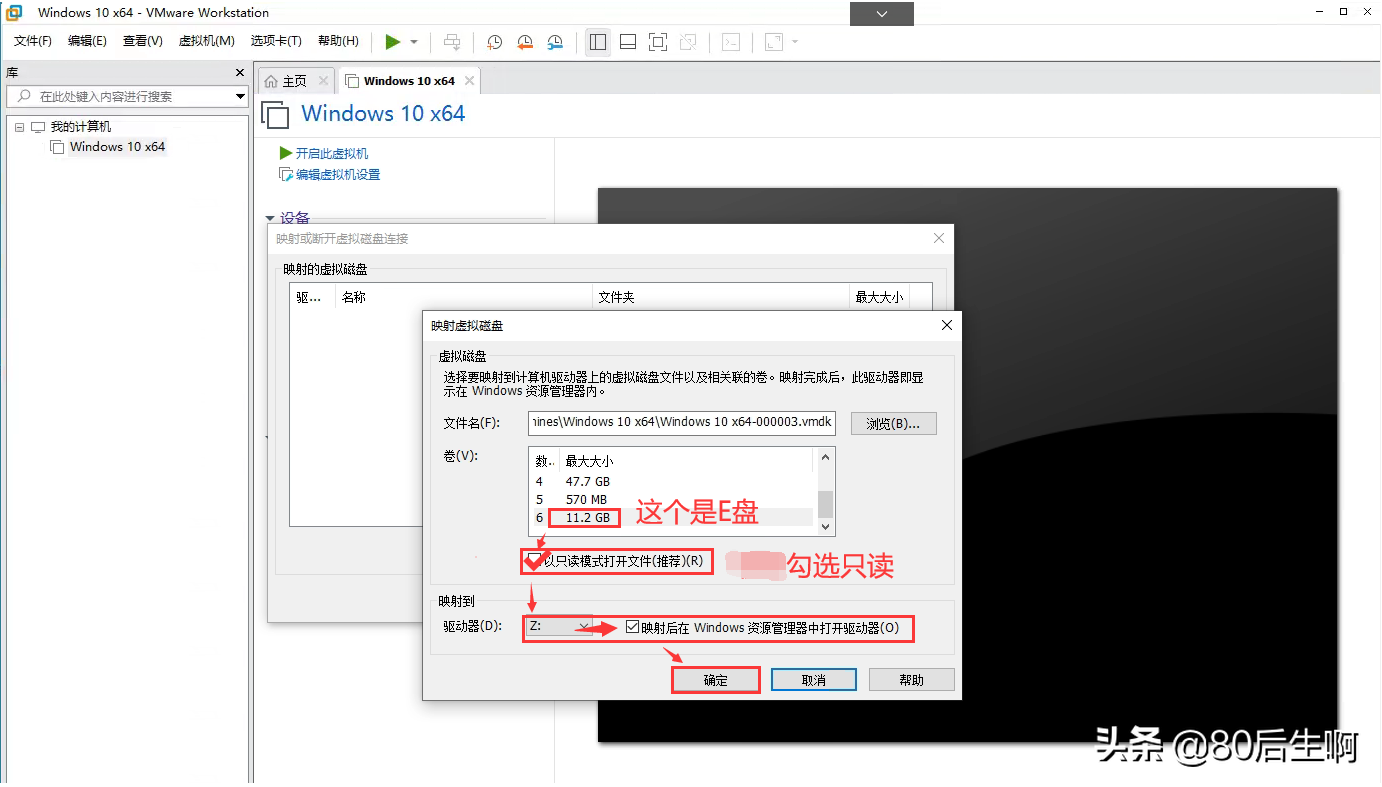The height and width of the screenshot is (787, 1382).
Task: Click 文件夹 column header in mapped disks list
Action: [720, 297]
